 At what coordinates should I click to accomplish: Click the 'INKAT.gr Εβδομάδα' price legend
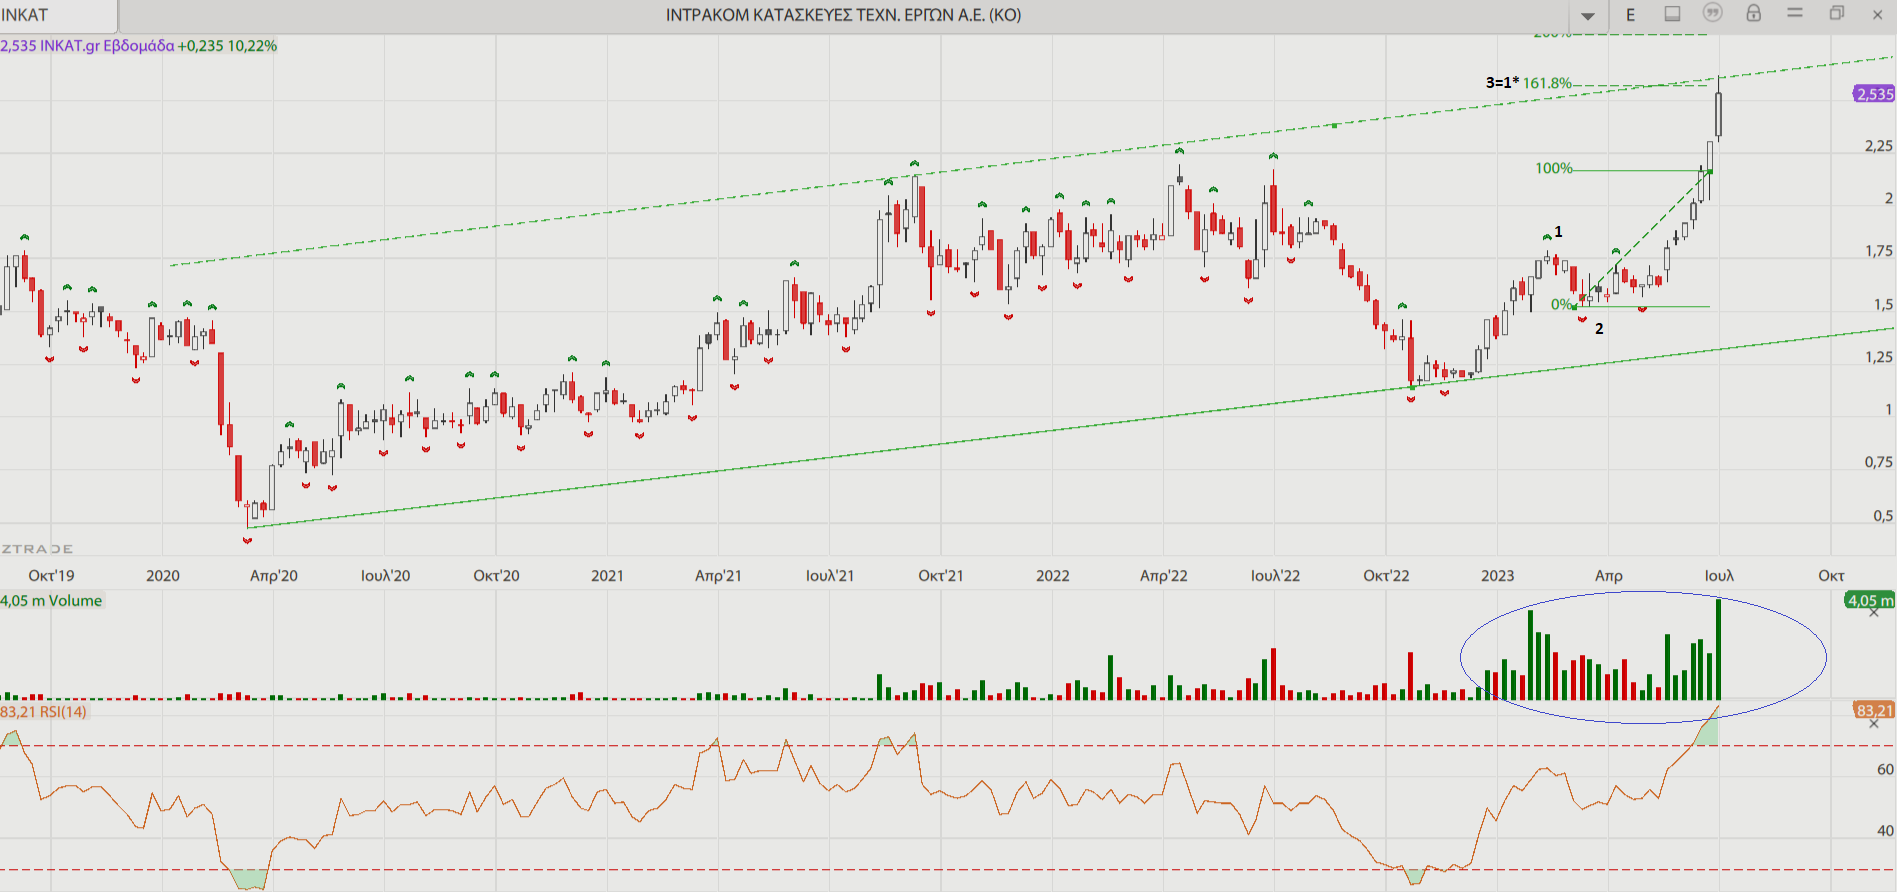click(x=107, y=46)
